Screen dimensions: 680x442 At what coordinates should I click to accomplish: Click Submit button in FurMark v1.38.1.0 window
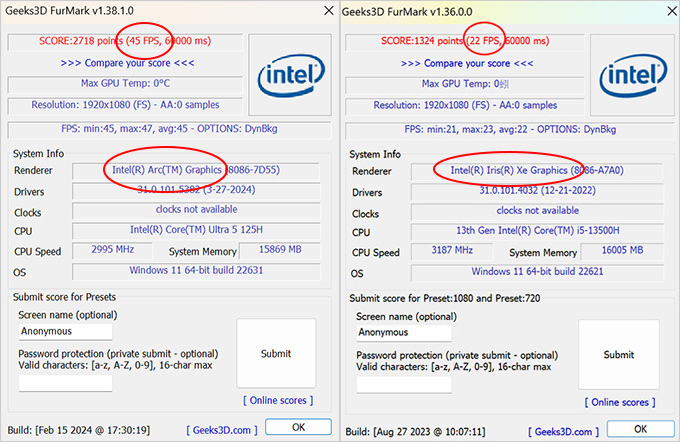[276, 354]
